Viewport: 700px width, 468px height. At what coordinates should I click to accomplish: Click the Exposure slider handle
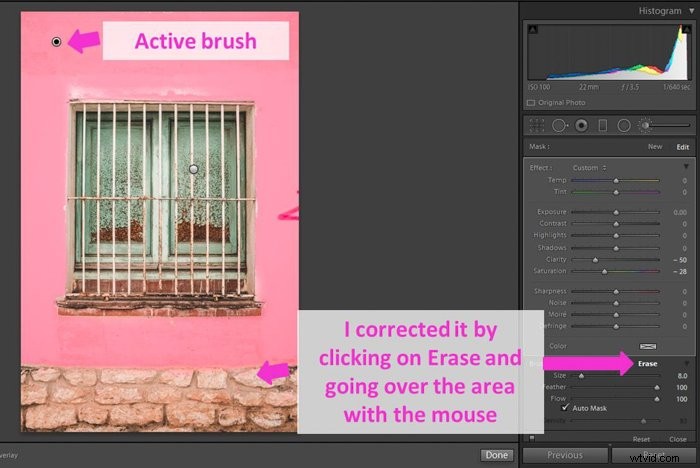pyautogui.click(x=616, y=212)
